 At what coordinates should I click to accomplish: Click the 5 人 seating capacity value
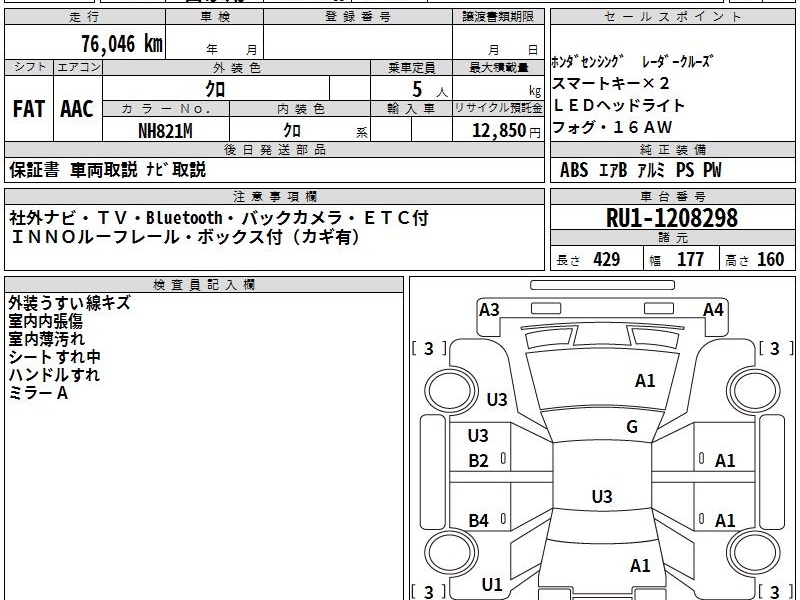pyautogui.click(x=429, y=90)
